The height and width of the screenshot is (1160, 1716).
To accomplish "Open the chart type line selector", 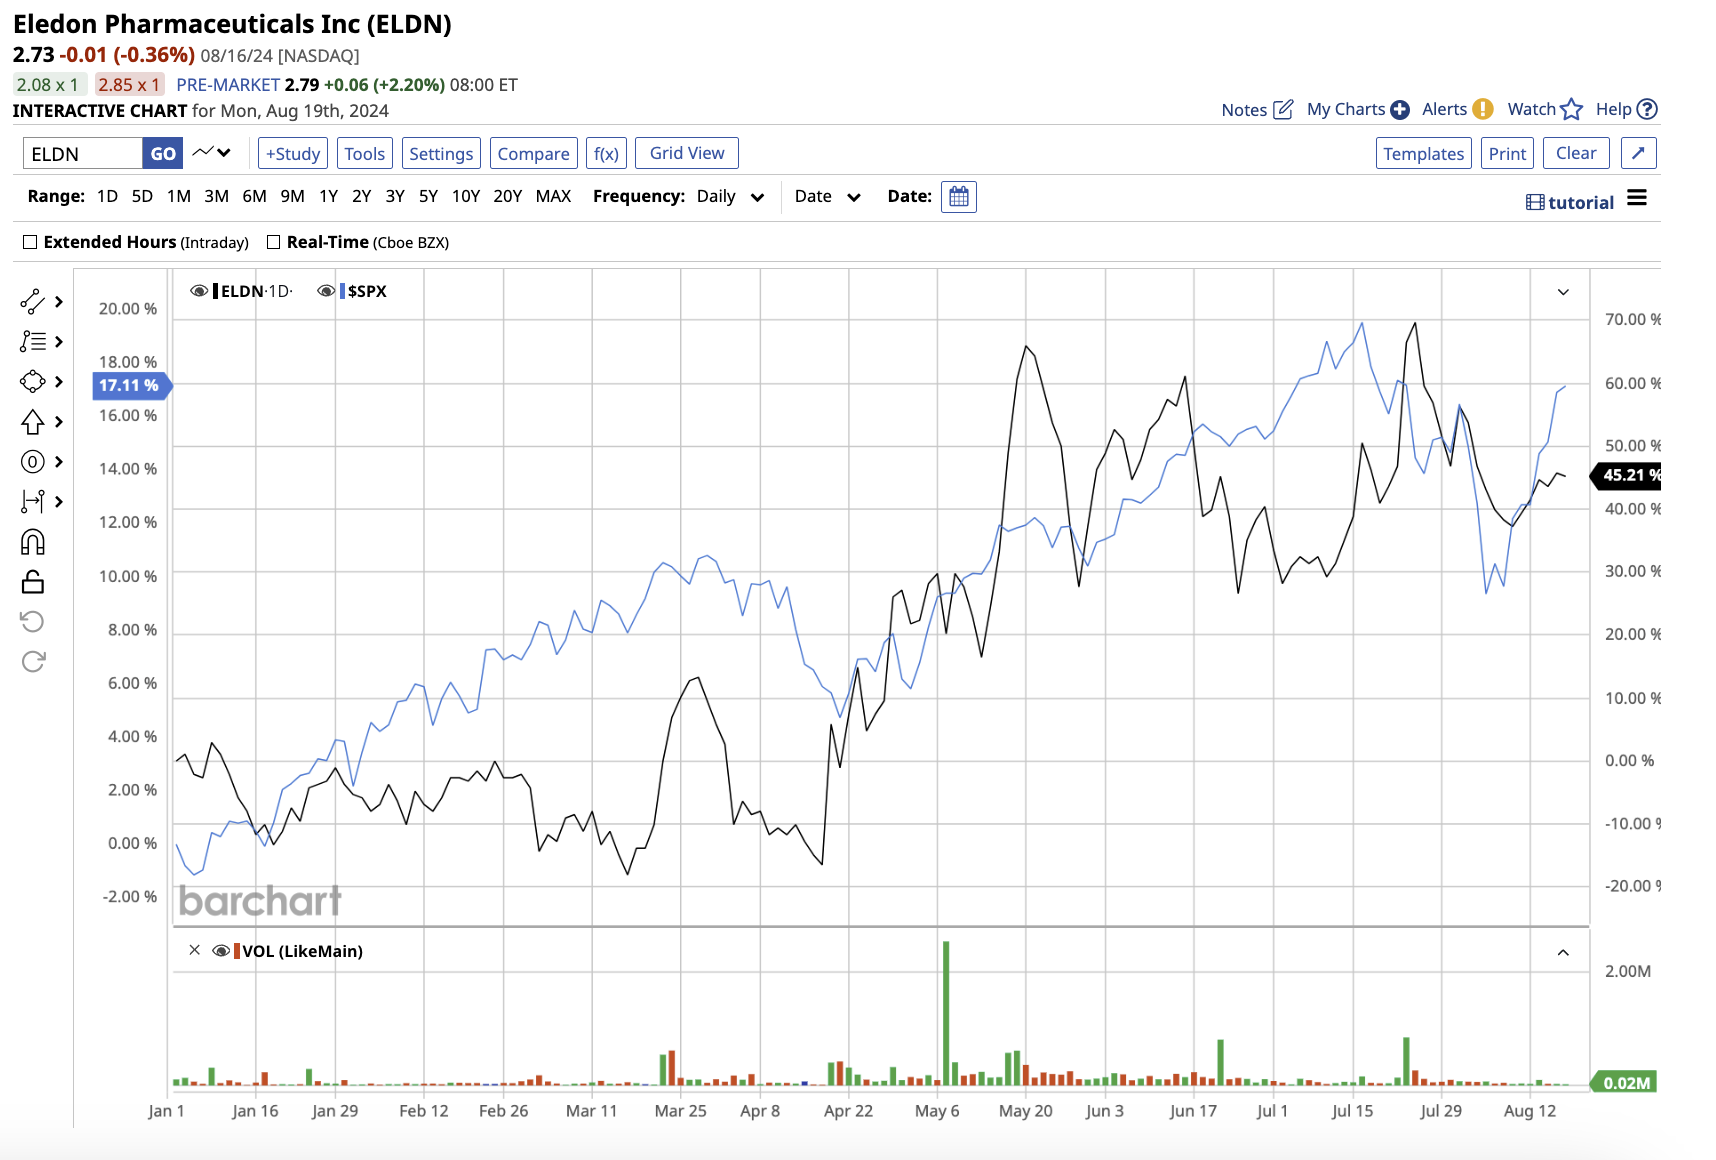I will click(x=212, y=153).
